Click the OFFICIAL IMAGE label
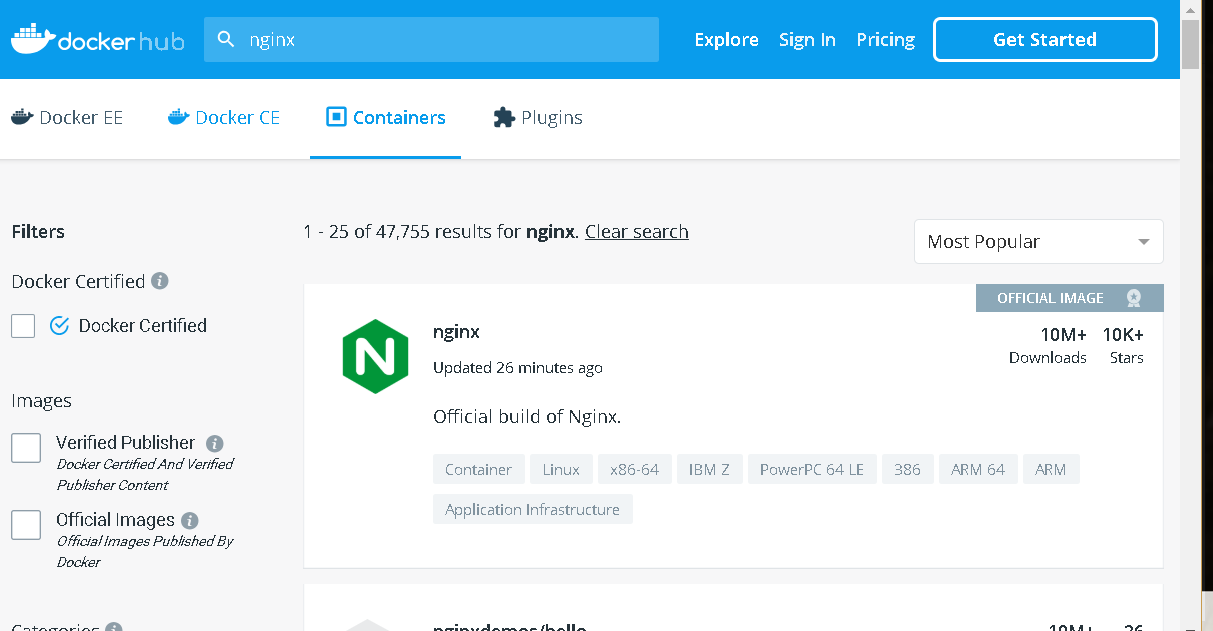Image resolution: width=1213 pixels, height=631 pixels. coord(1050,298)
